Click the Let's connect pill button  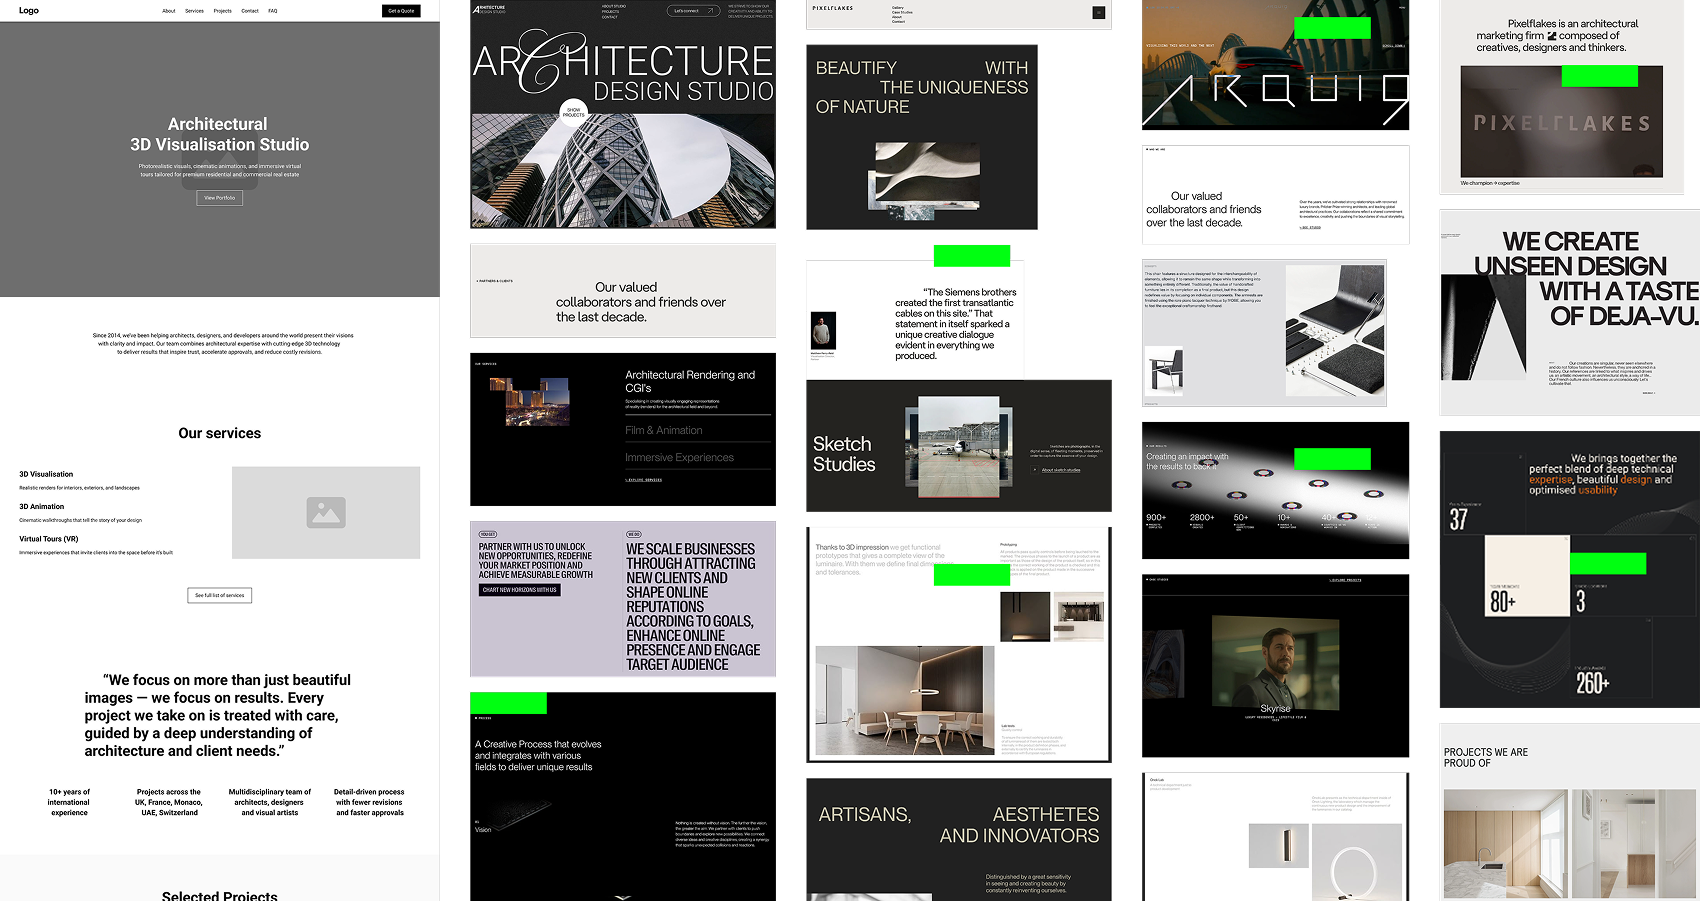tap(693, 11)
